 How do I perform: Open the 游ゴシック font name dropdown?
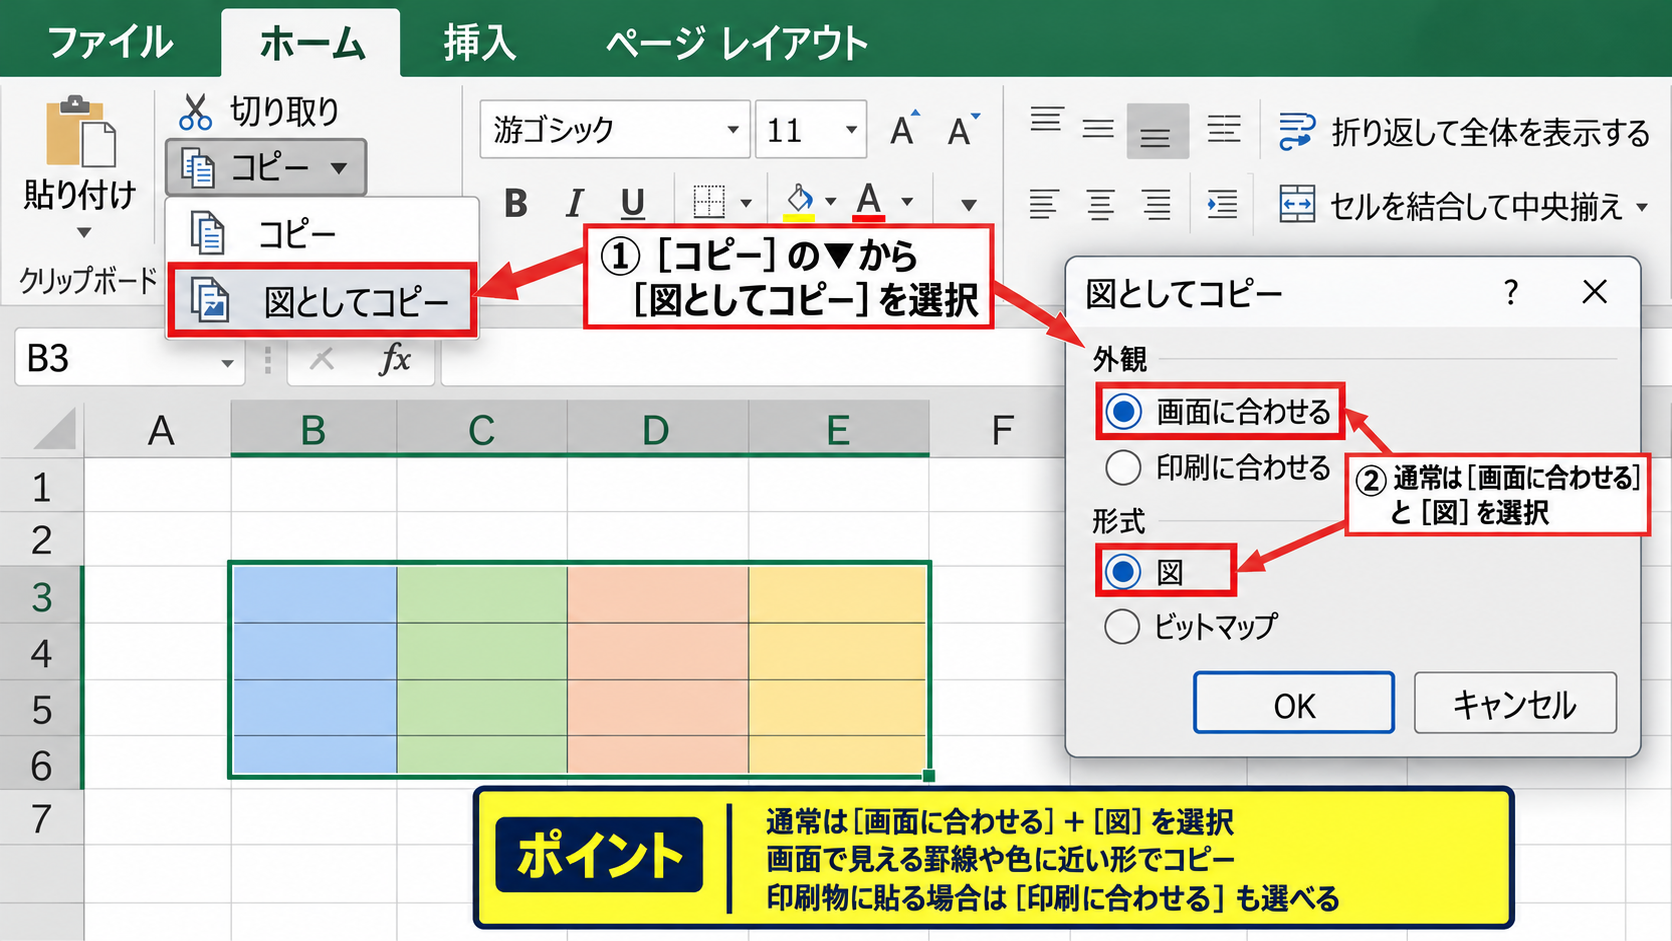coord(733,130)
